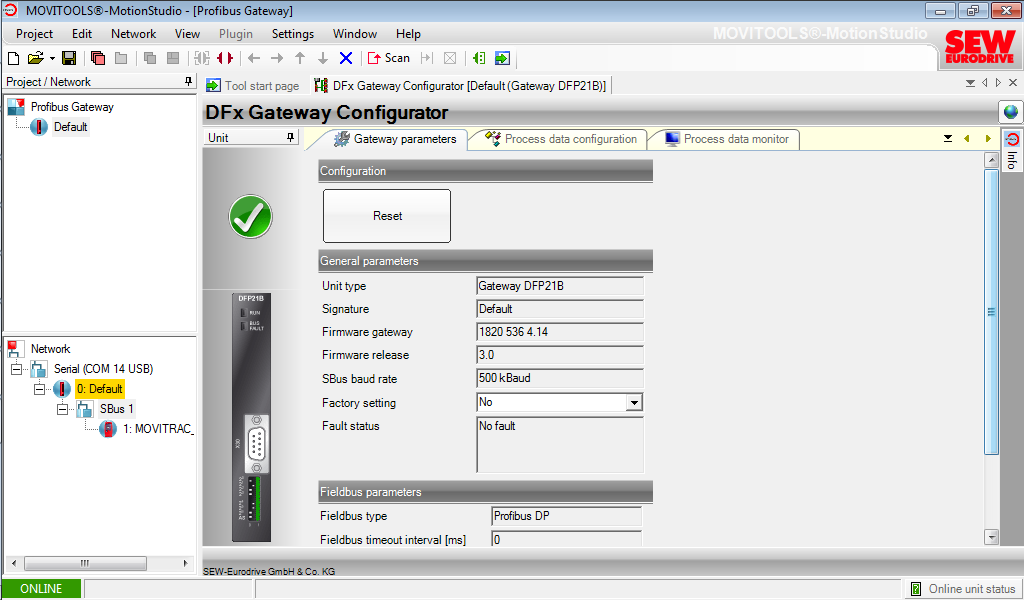The image size is (1024, 600).
Task: Click the red arrows toolbar icon left of the back arrow
Action: pyautogui.click(x=225, y=58)
